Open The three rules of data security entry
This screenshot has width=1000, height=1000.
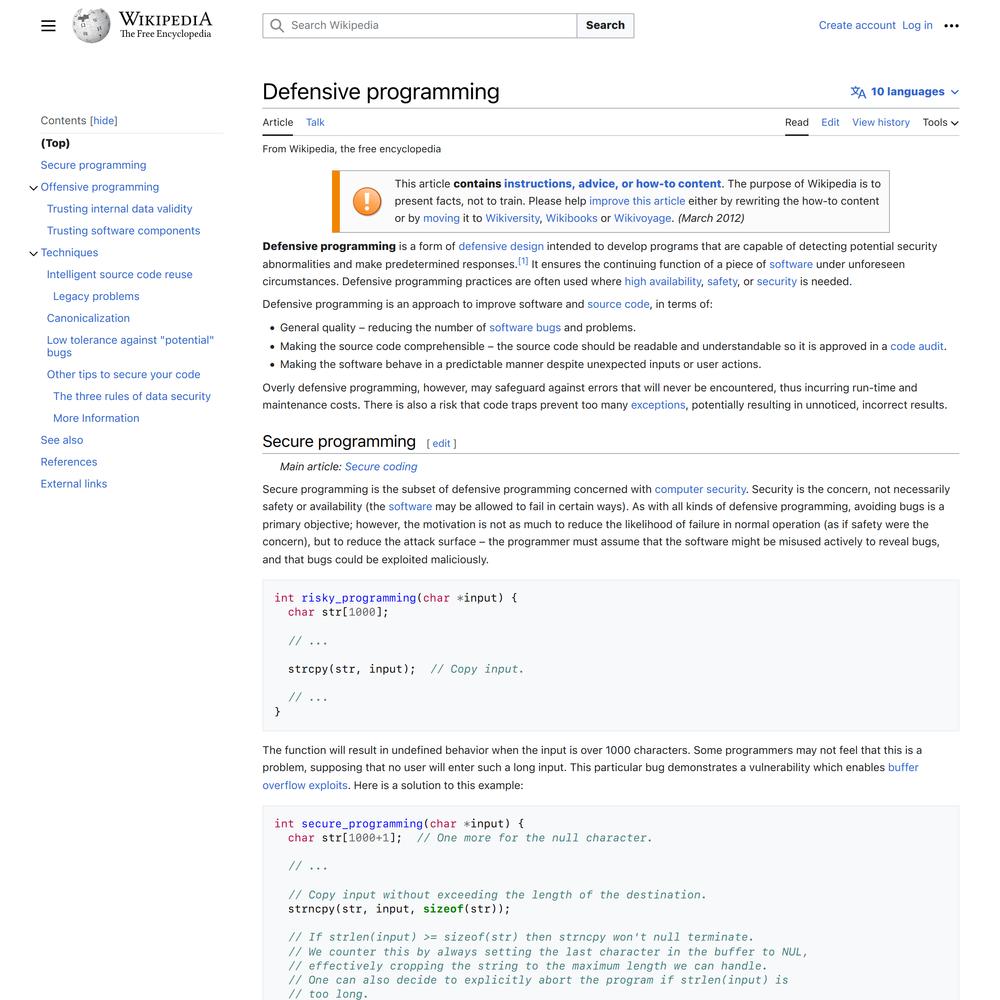pos(131,397)
